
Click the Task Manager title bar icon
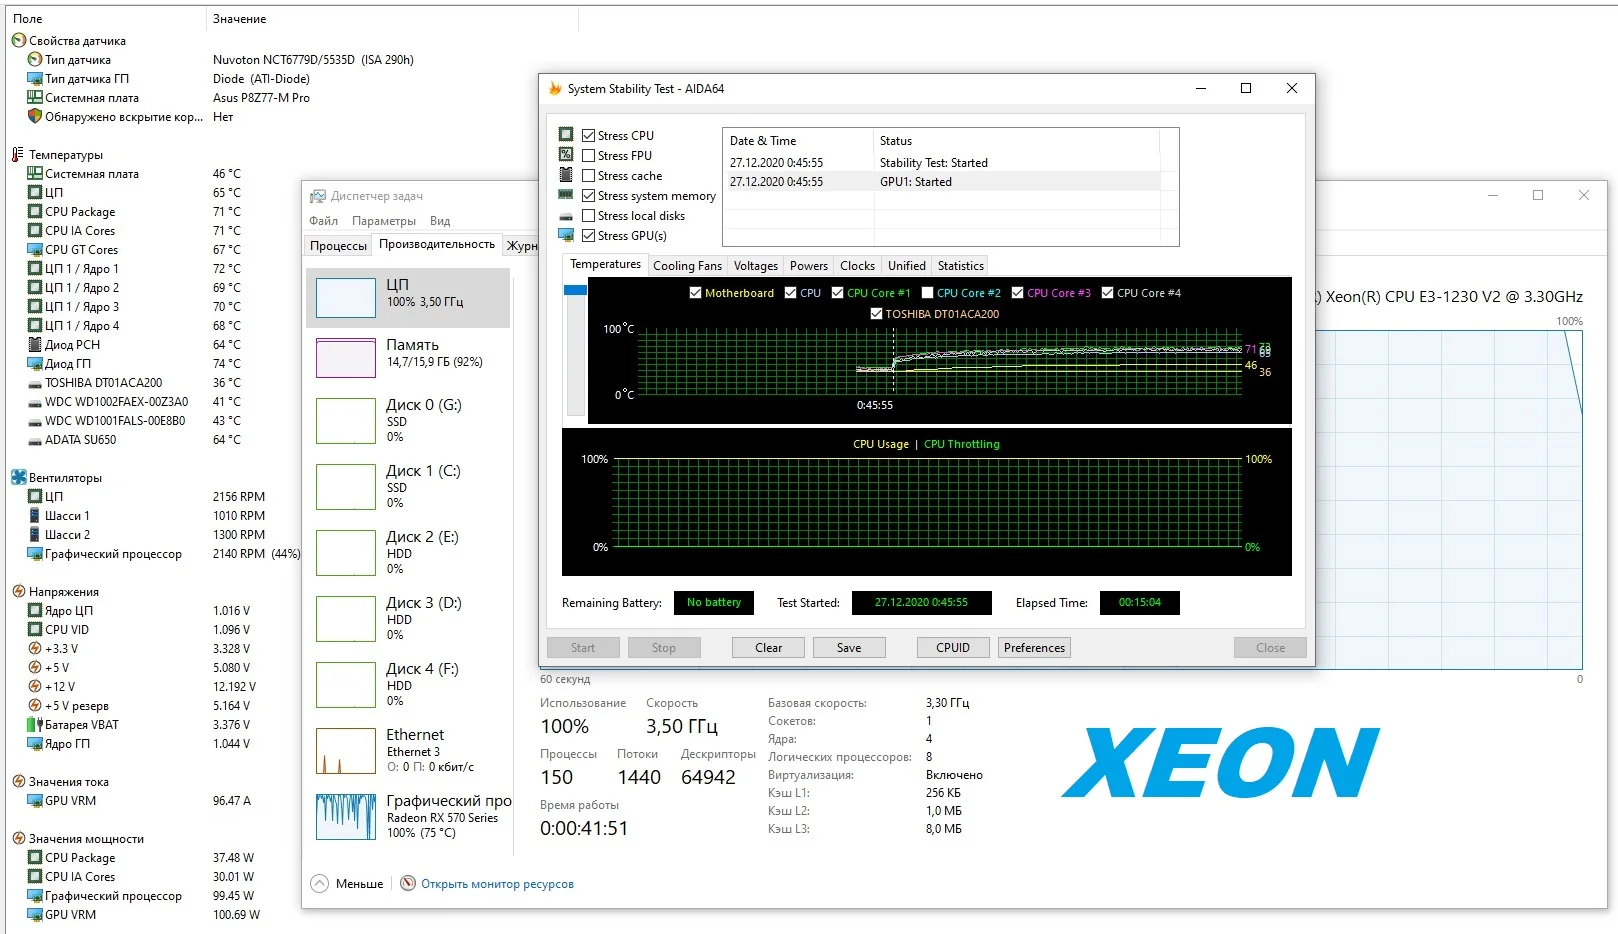pos(318,196)
